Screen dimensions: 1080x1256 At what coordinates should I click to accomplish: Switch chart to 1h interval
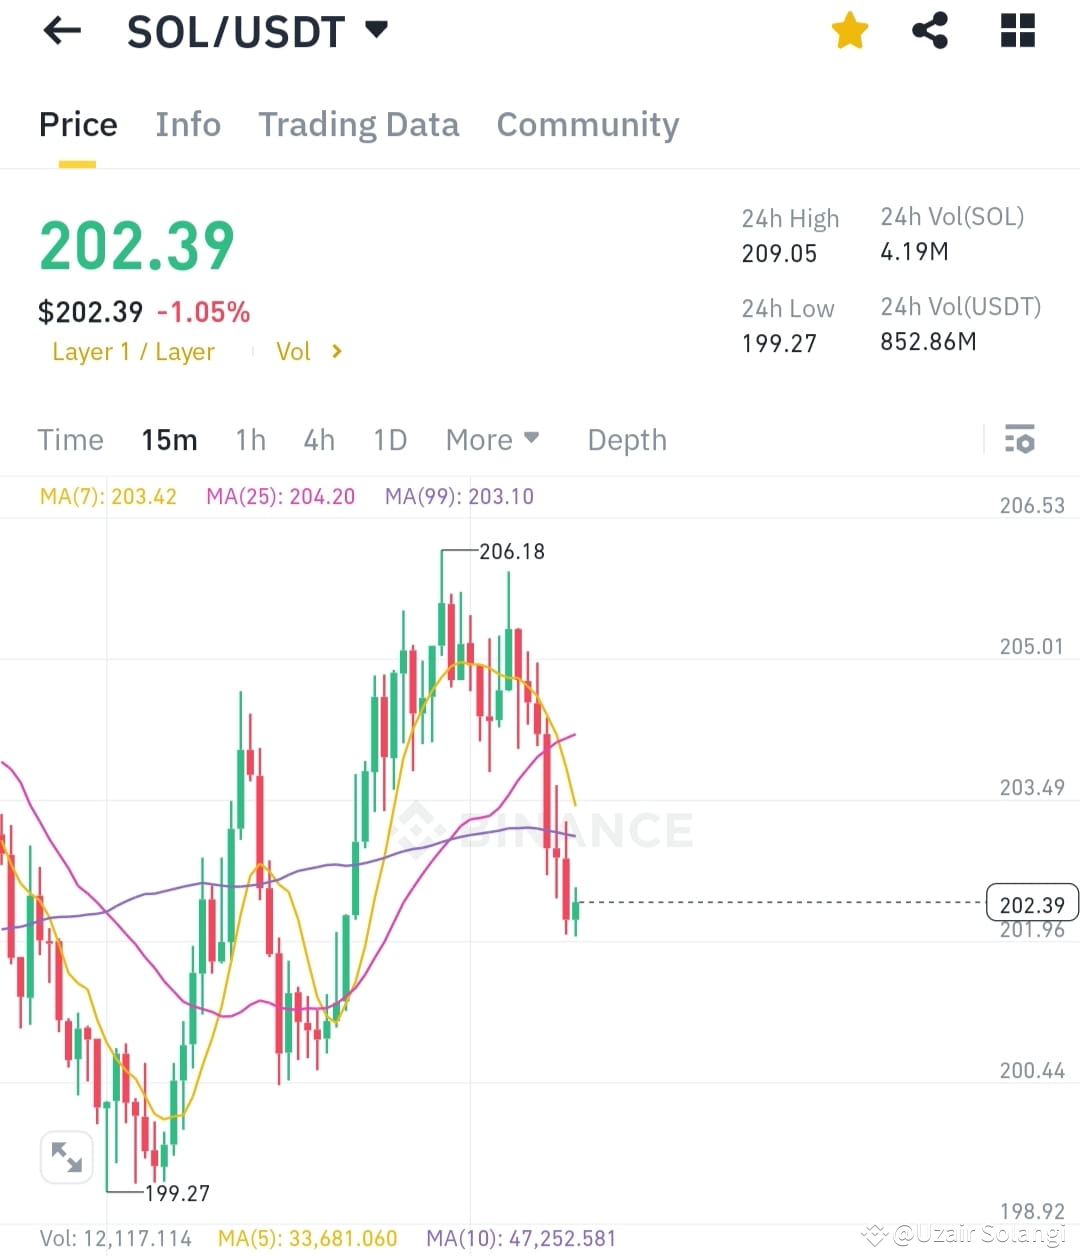[x=250, y=439]
